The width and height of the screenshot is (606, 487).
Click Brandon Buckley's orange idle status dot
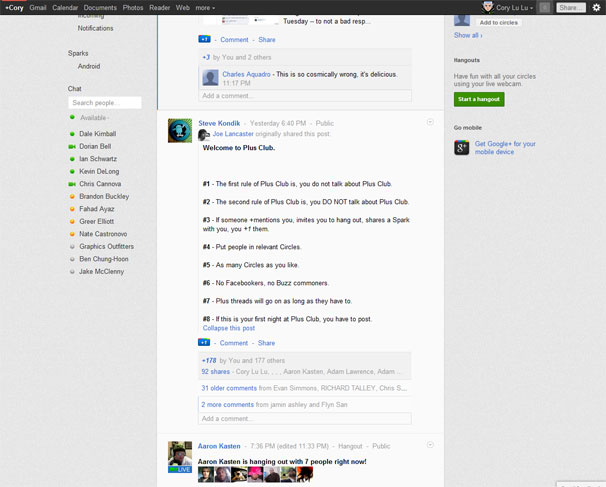point(72,196)
